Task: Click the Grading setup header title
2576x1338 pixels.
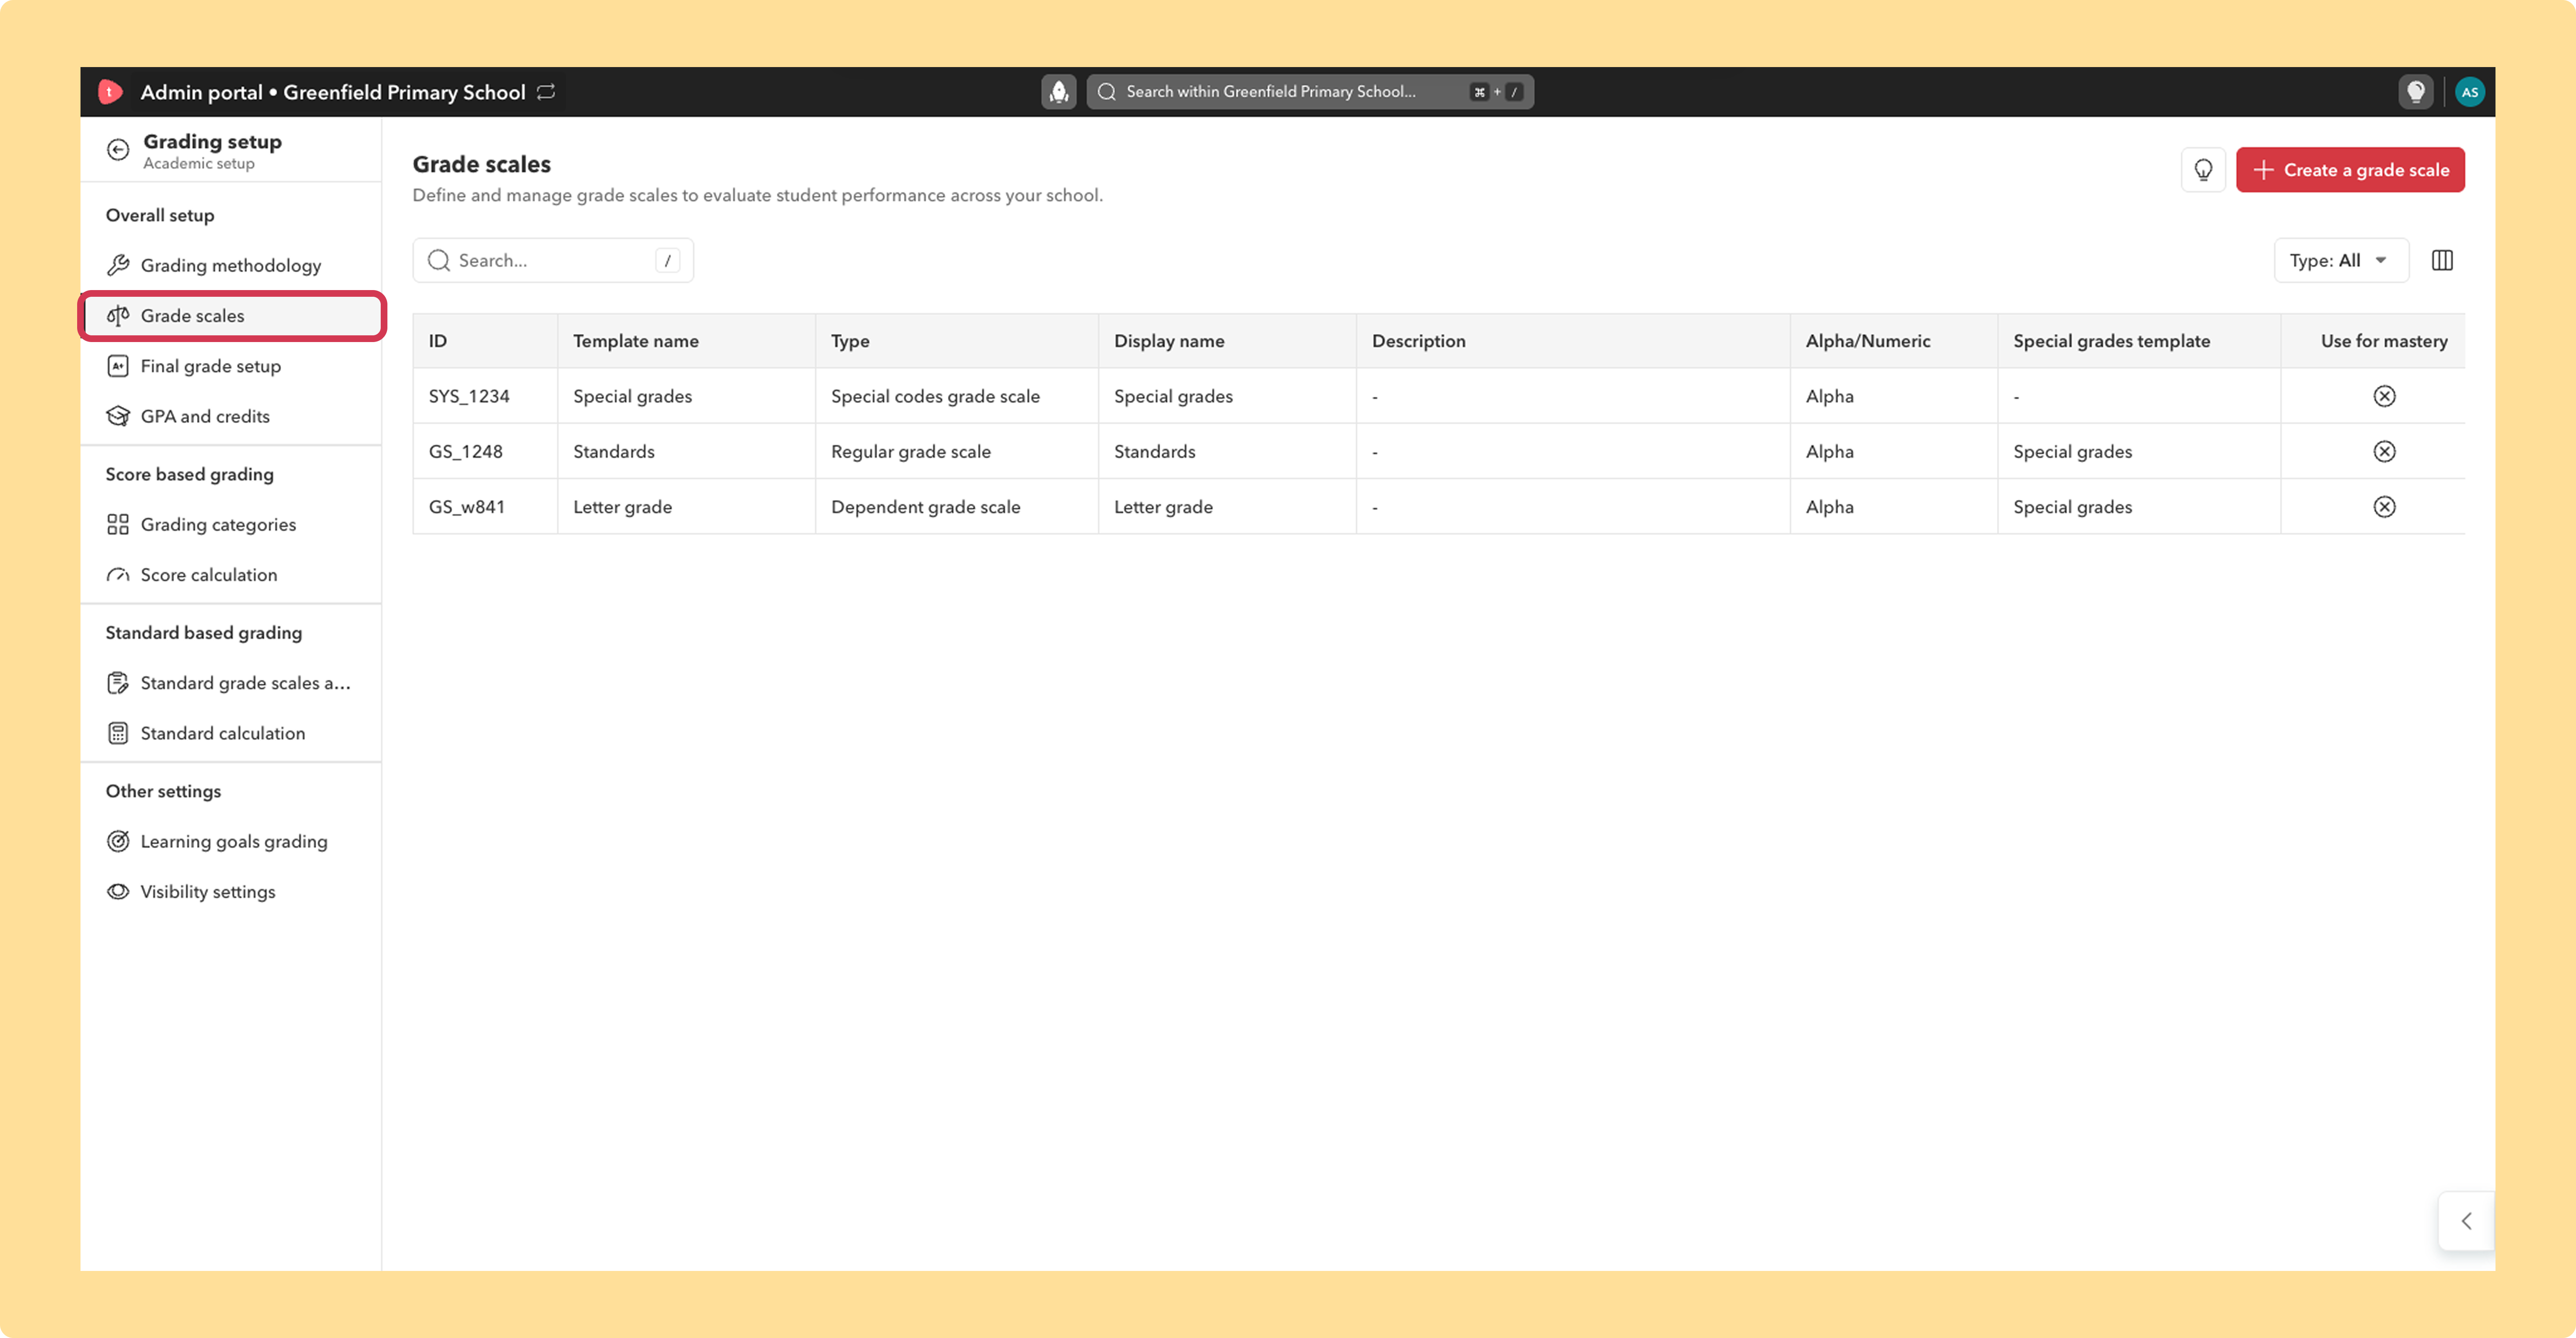Action: tap(212, 142)
